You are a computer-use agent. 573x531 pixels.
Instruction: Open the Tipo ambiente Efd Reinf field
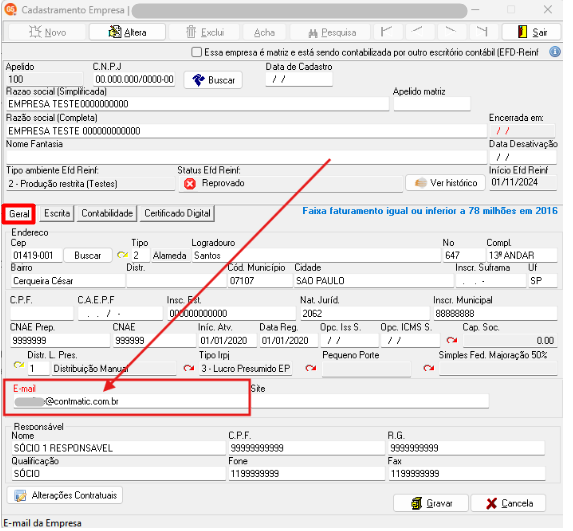pos(90,183)
